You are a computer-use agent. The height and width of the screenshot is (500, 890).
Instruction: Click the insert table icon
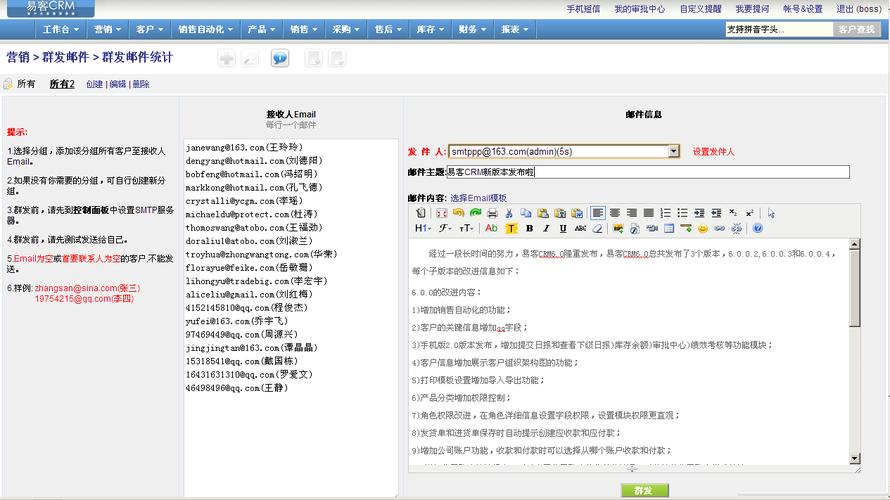click(669, 228)
